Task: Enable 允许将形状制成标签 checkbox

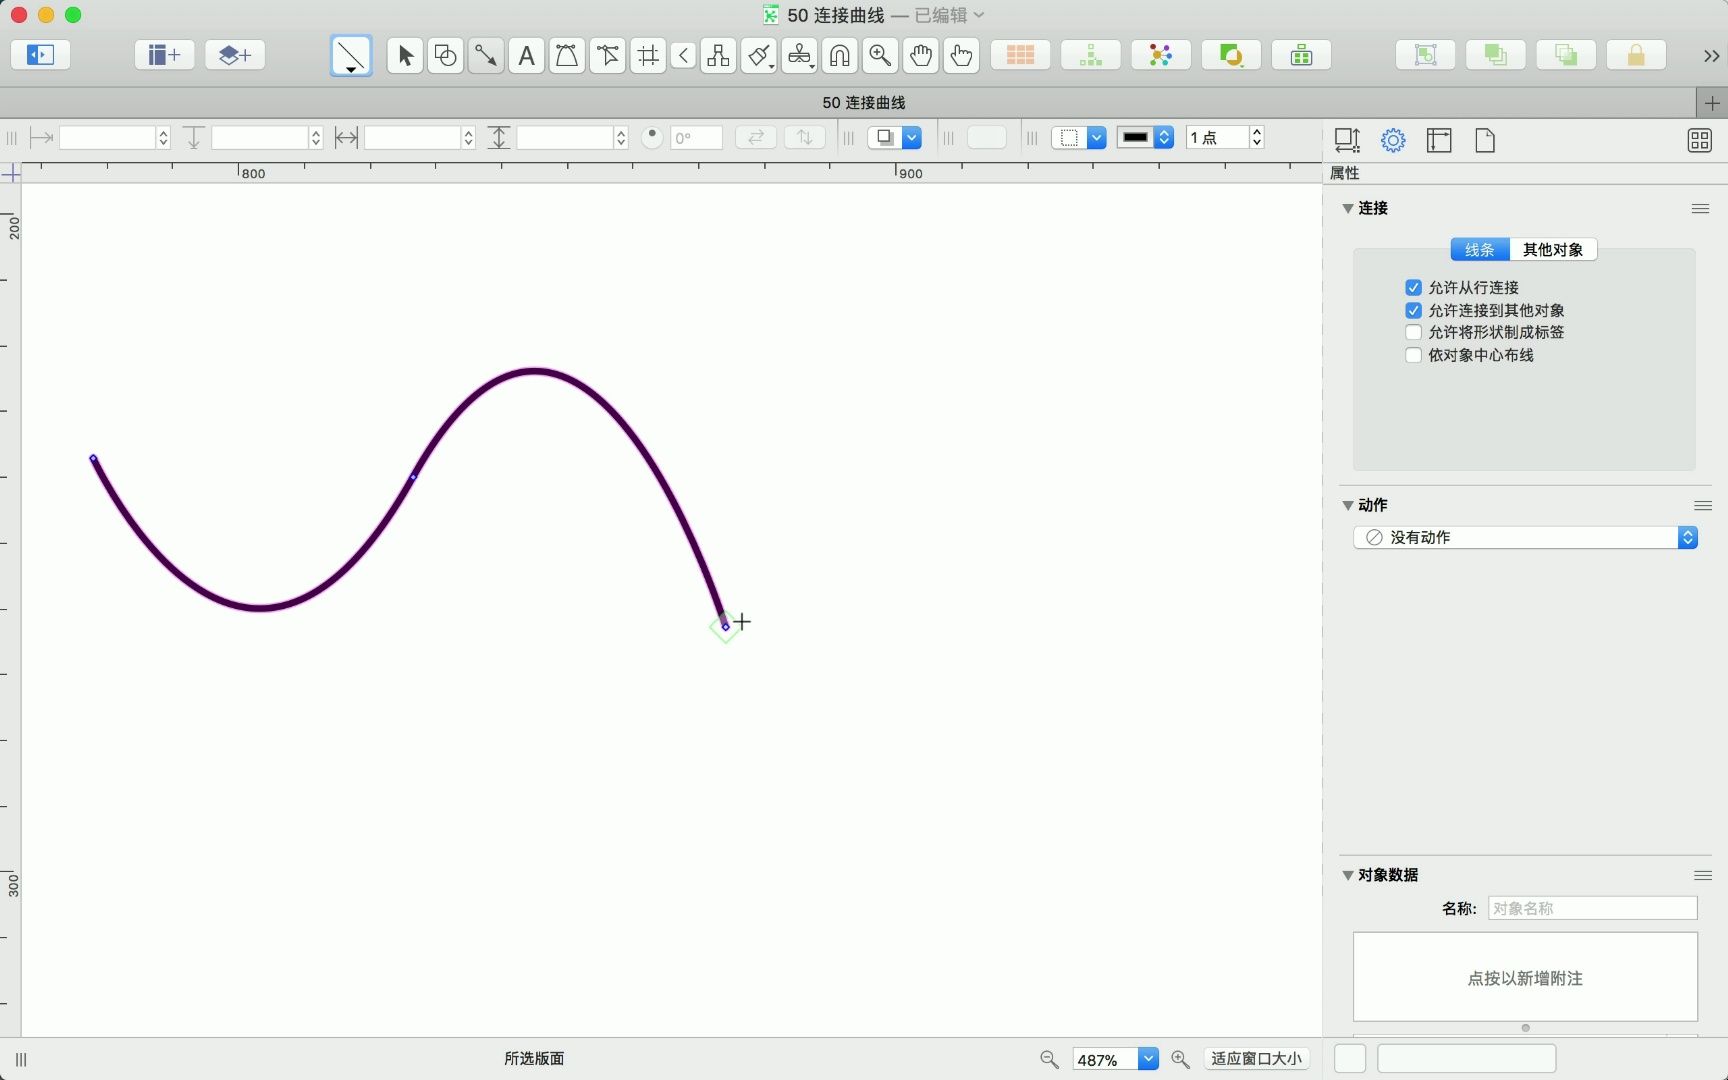Action: 1413,332
